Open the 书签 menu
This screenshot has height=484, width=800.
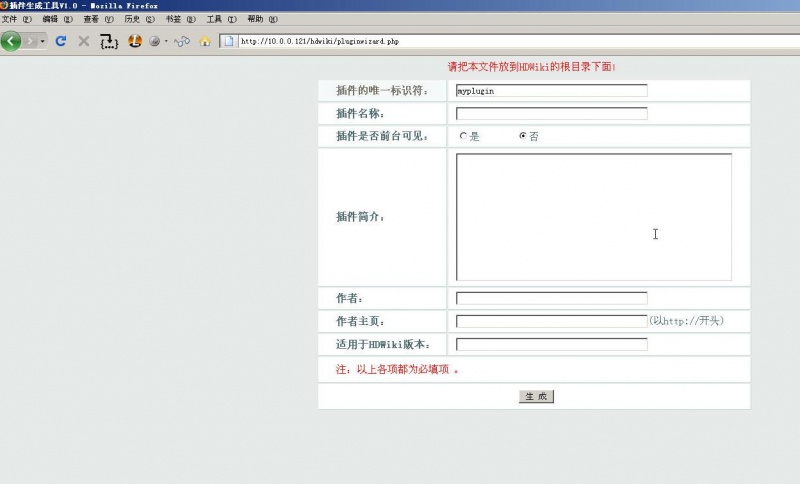click(x=174, y=19)
